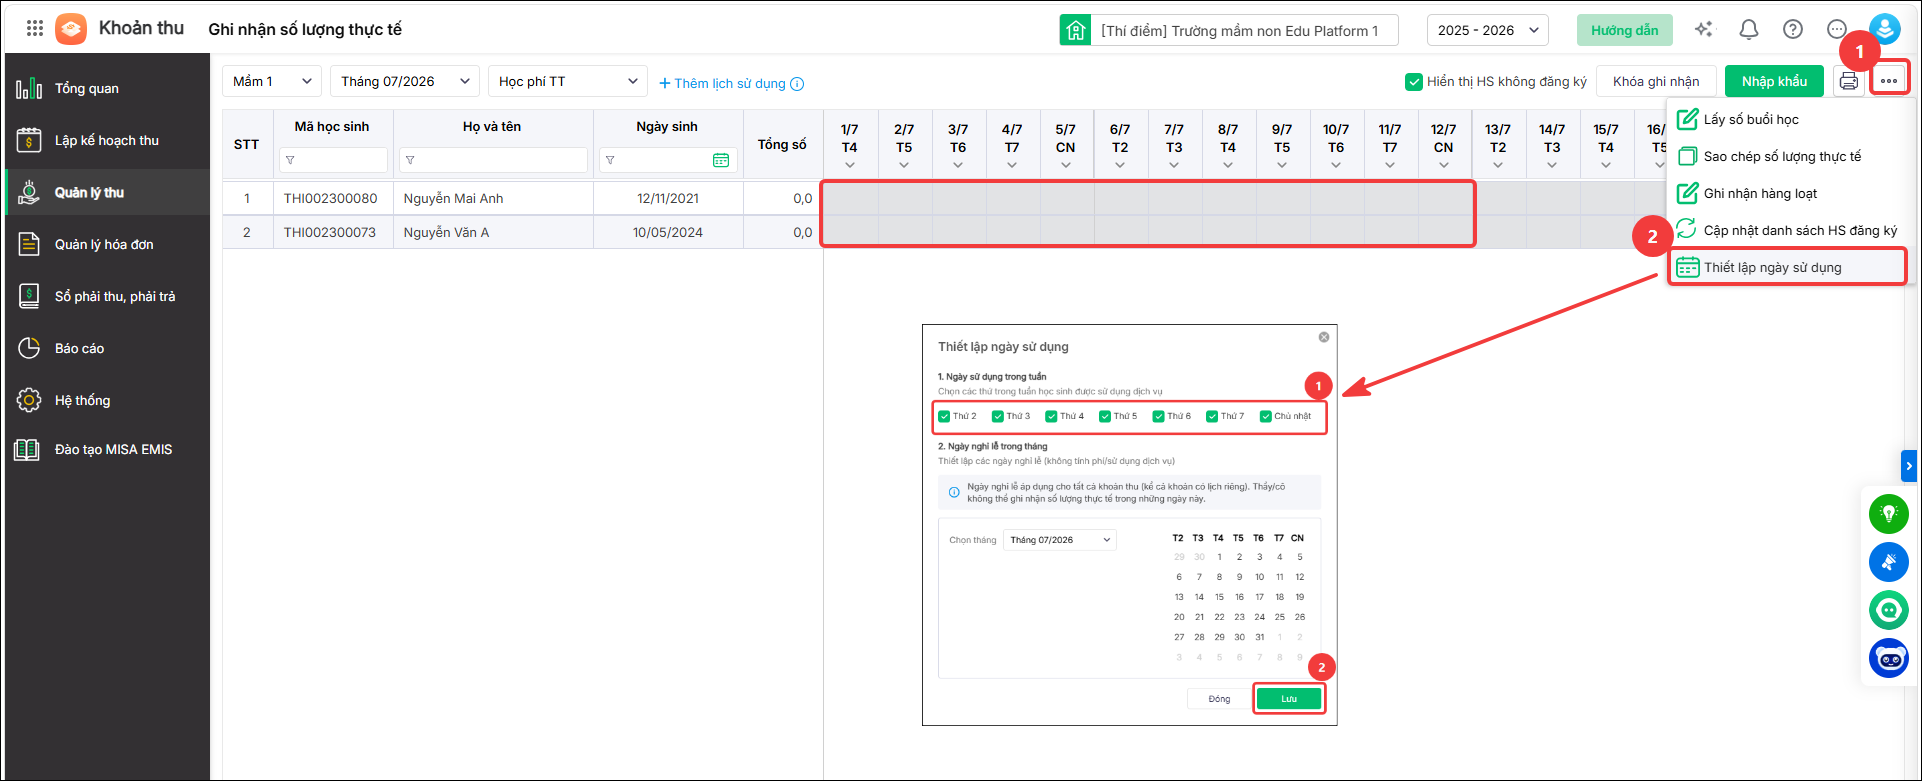Toggle Hiển thị HS không đăng ký checkbox
Screen dimensions: 1922x781
(x=1414, y=82)
